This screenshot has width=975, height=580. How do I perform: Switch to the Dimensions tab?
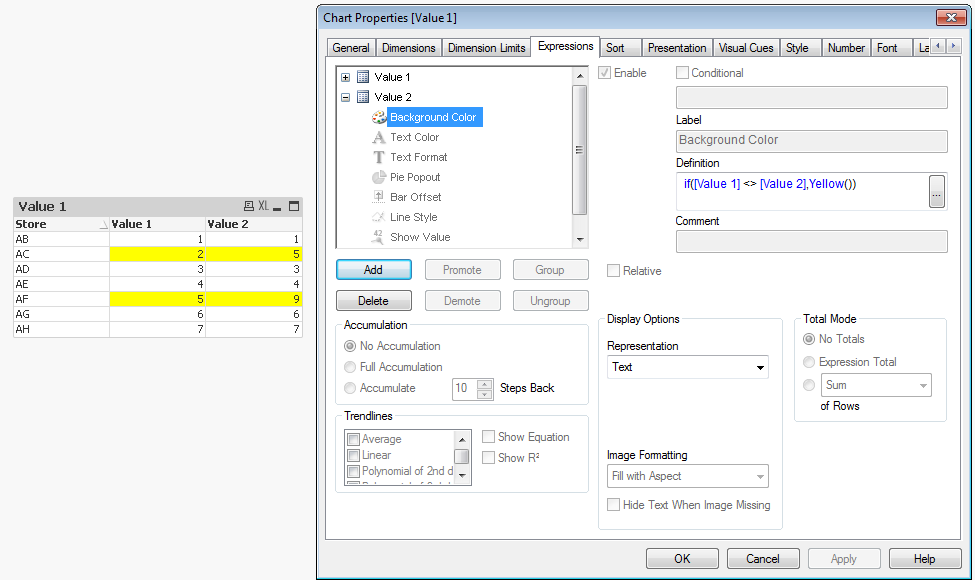coord(409,48)
